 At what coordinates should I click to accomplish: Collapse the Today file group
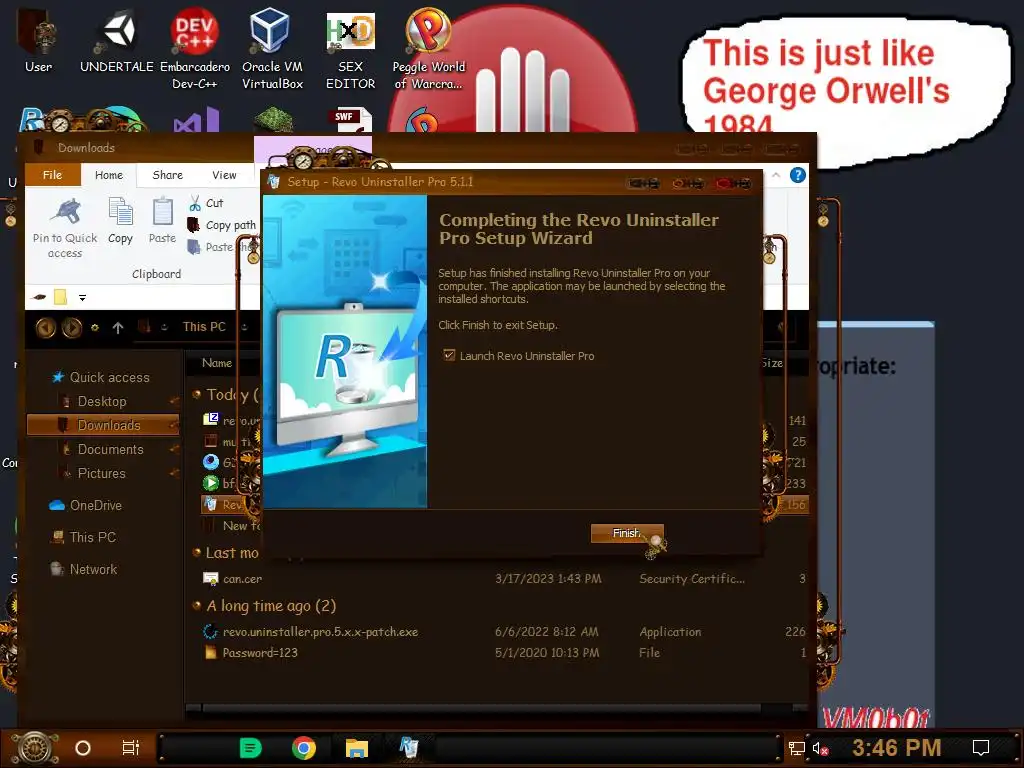[197, 394]
